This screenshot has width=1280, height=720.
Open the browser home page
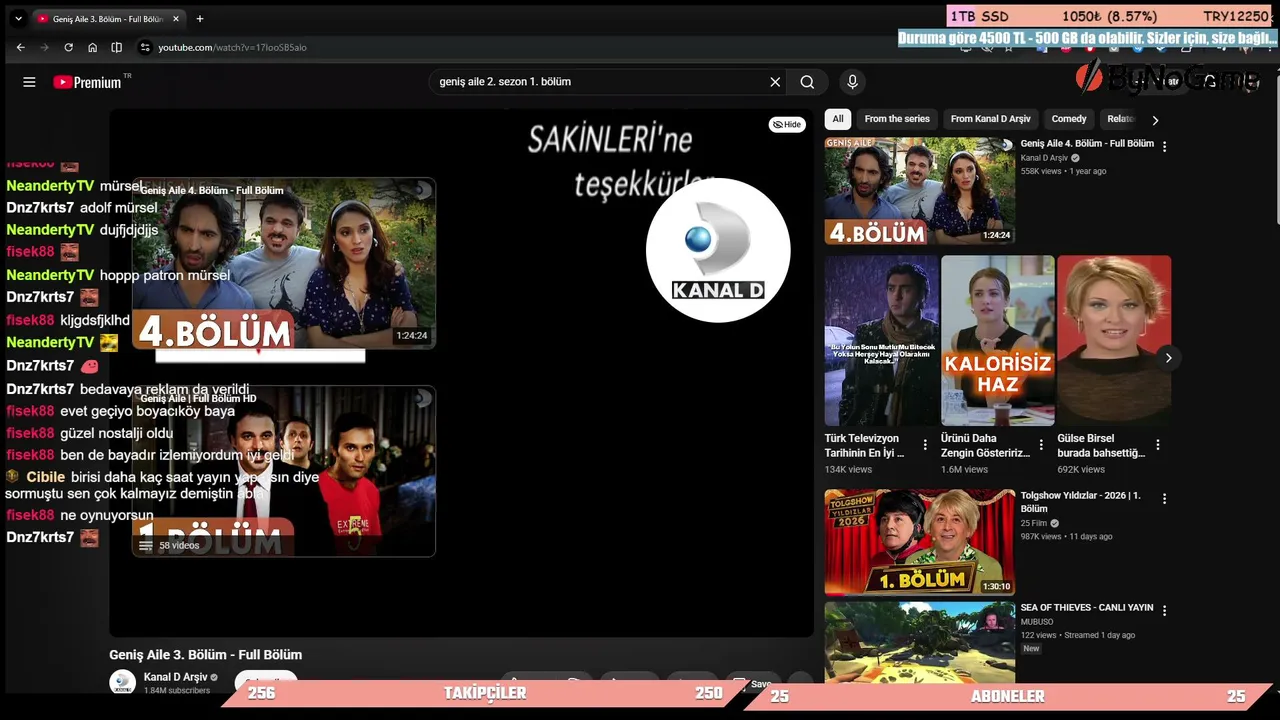pyautogui.click(x=92, y=47)
